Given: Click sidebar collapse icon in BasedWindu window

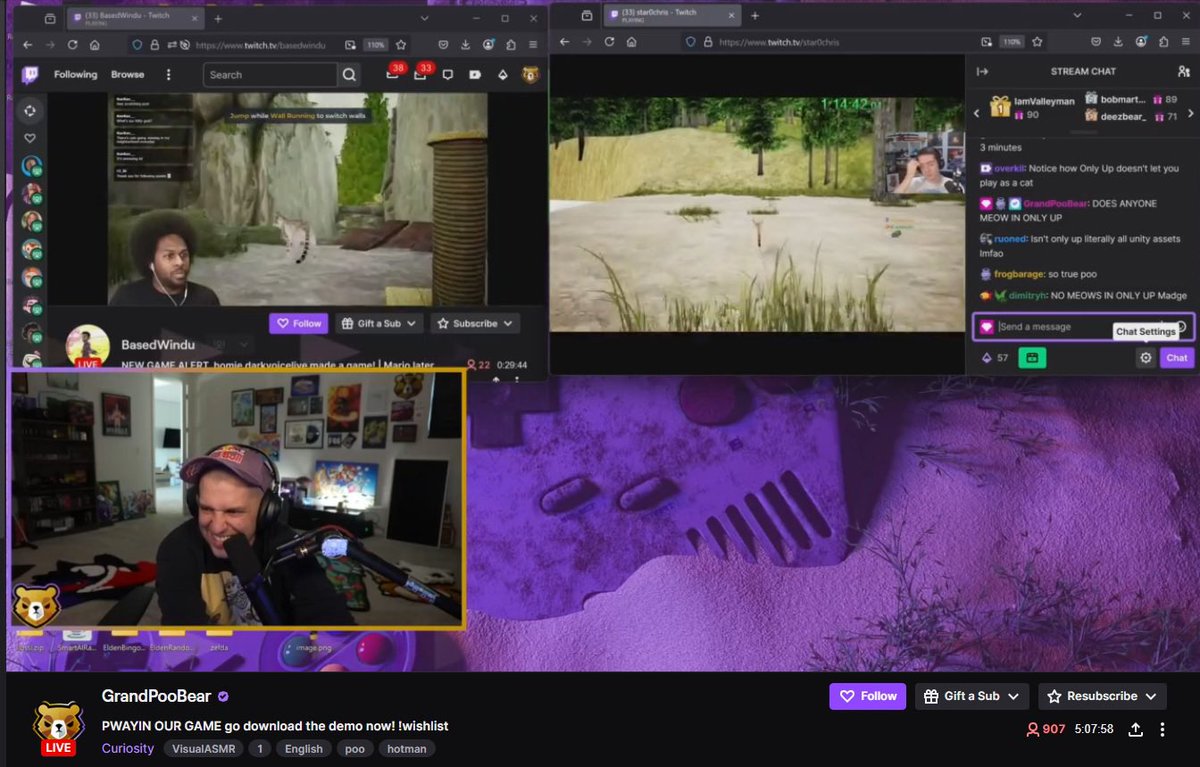Looking at the screenshot, I should [x=30, y=111].
